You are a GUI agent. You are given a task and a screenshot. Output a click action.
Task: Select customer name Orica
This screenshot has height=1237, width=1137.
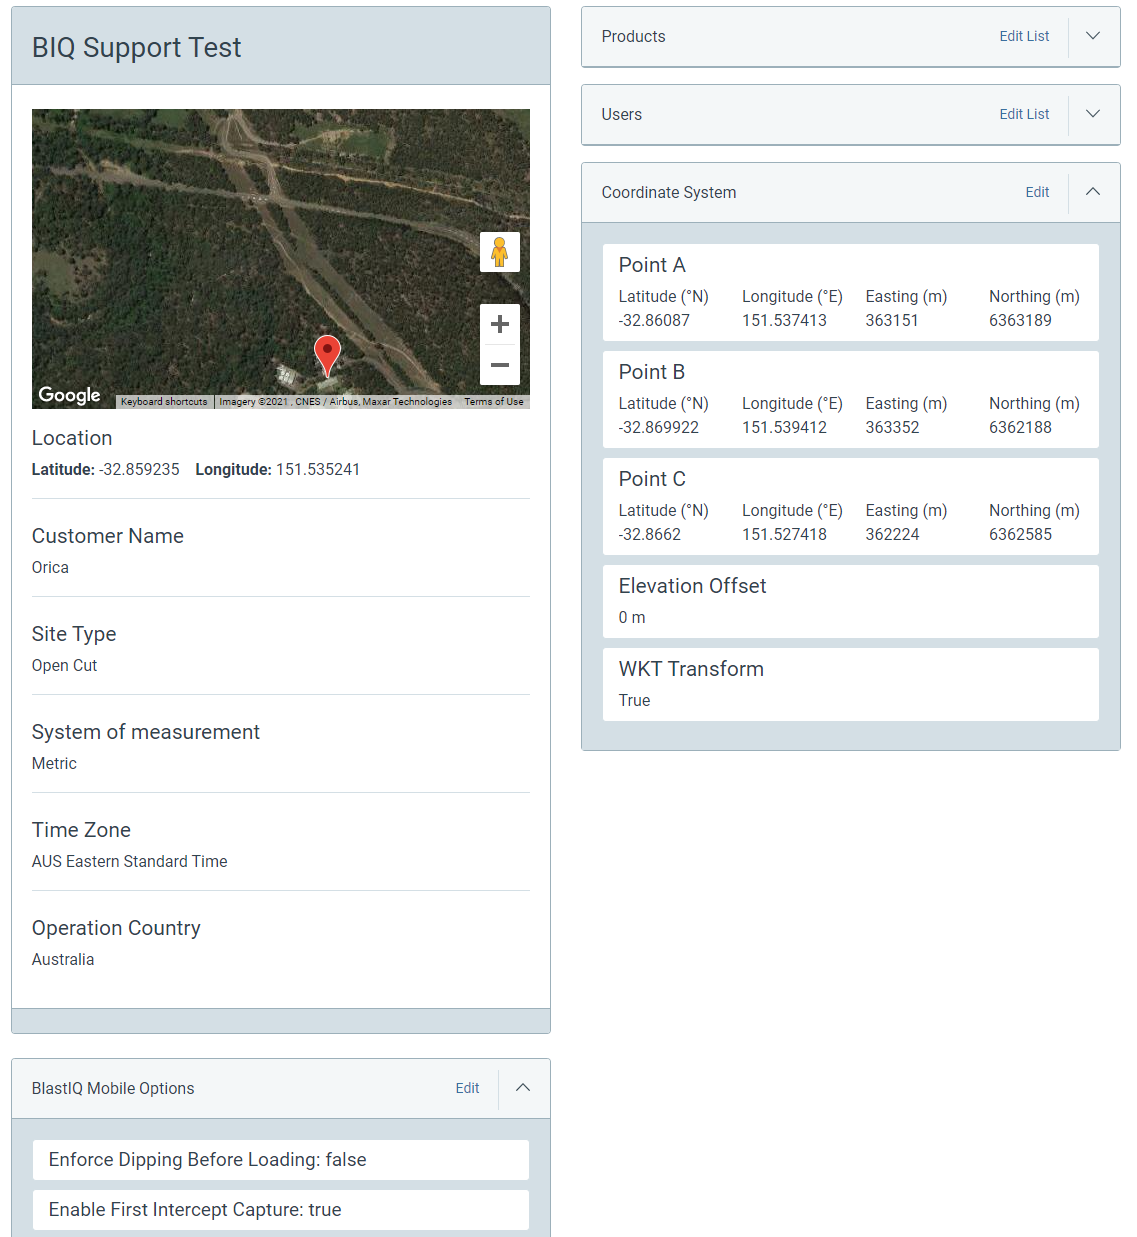[50, 567]
